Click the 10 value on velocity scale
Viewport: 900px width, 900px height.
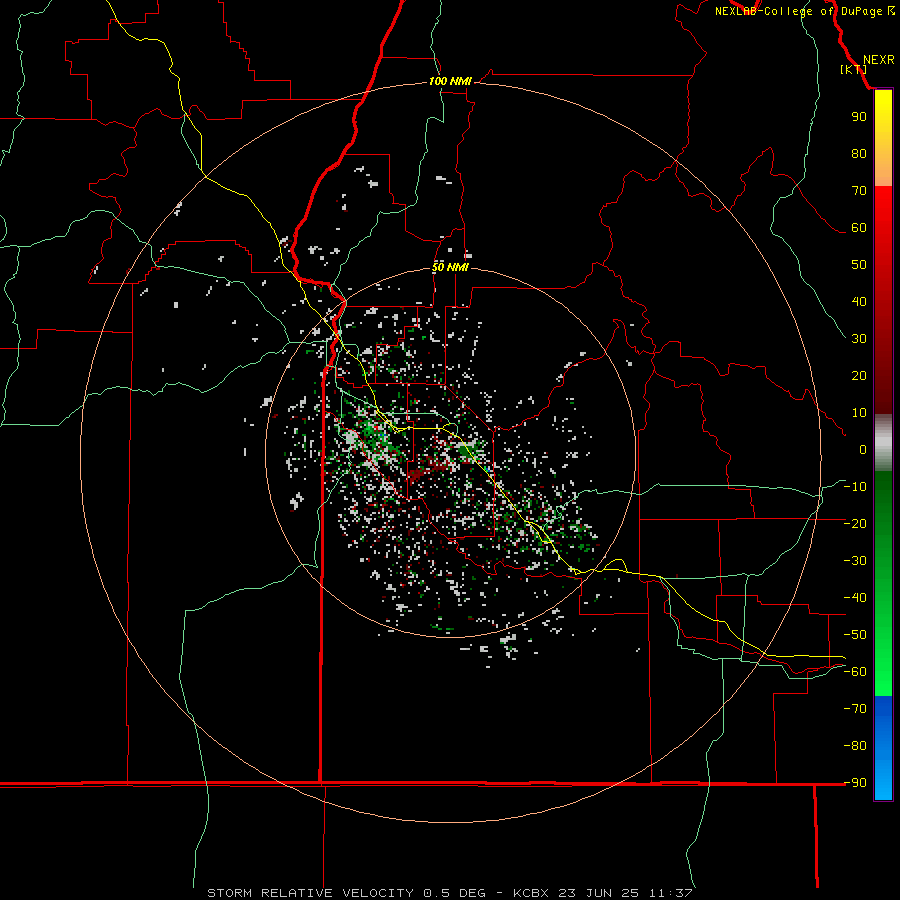pyautogui.click(x=859, y=413)
